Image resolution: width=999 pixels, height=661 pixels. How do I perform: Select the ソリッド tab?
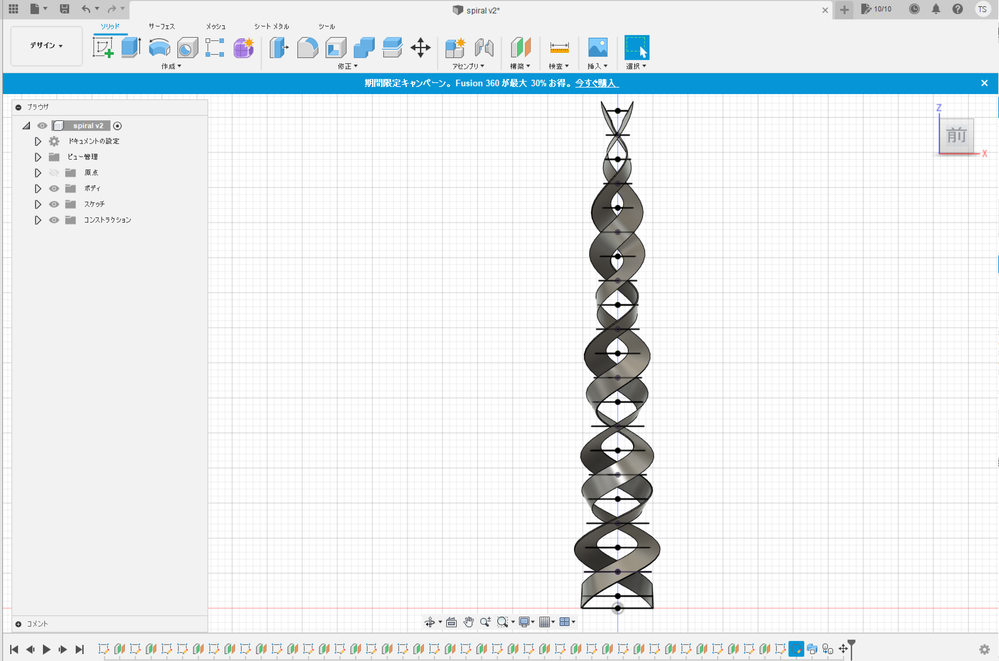[x=110, y=26]
